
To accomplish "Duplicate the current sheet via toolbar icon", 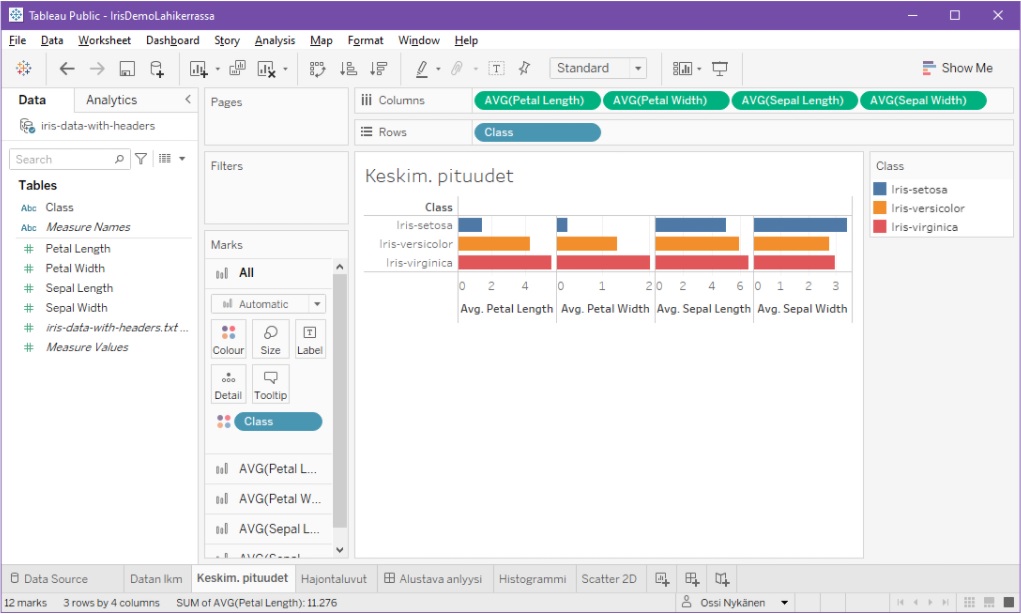I will click(238, 68).
